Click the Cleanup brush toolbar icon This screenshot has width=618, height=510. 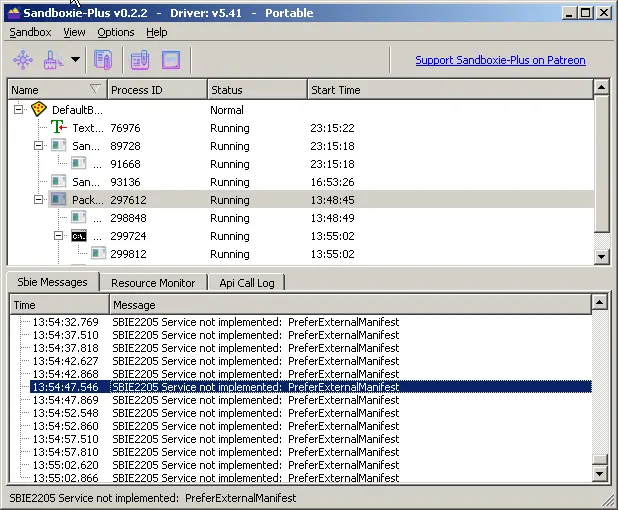click(x=54, y=60)
